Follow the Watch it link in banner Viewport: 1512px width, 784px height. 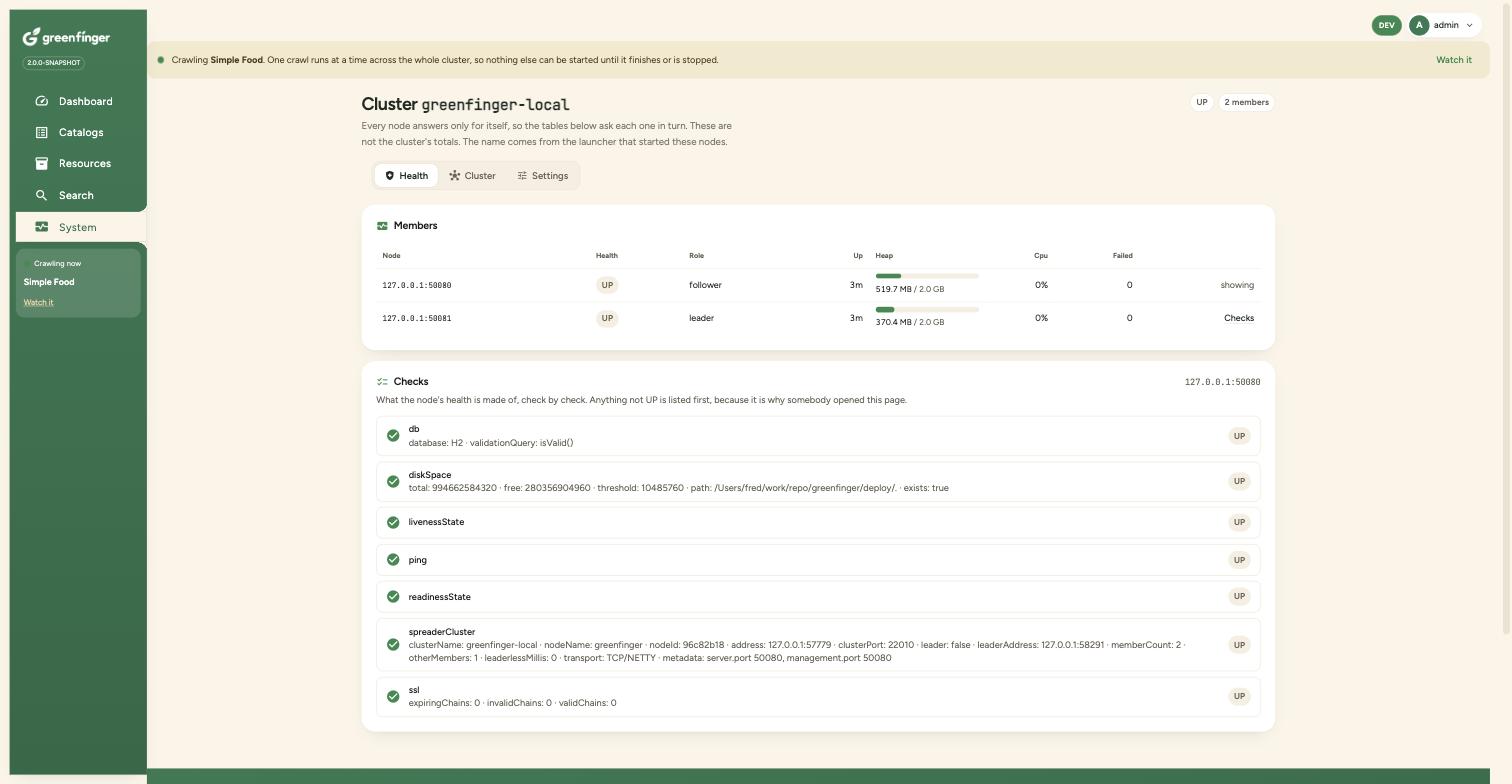[x=1454, y=60]
